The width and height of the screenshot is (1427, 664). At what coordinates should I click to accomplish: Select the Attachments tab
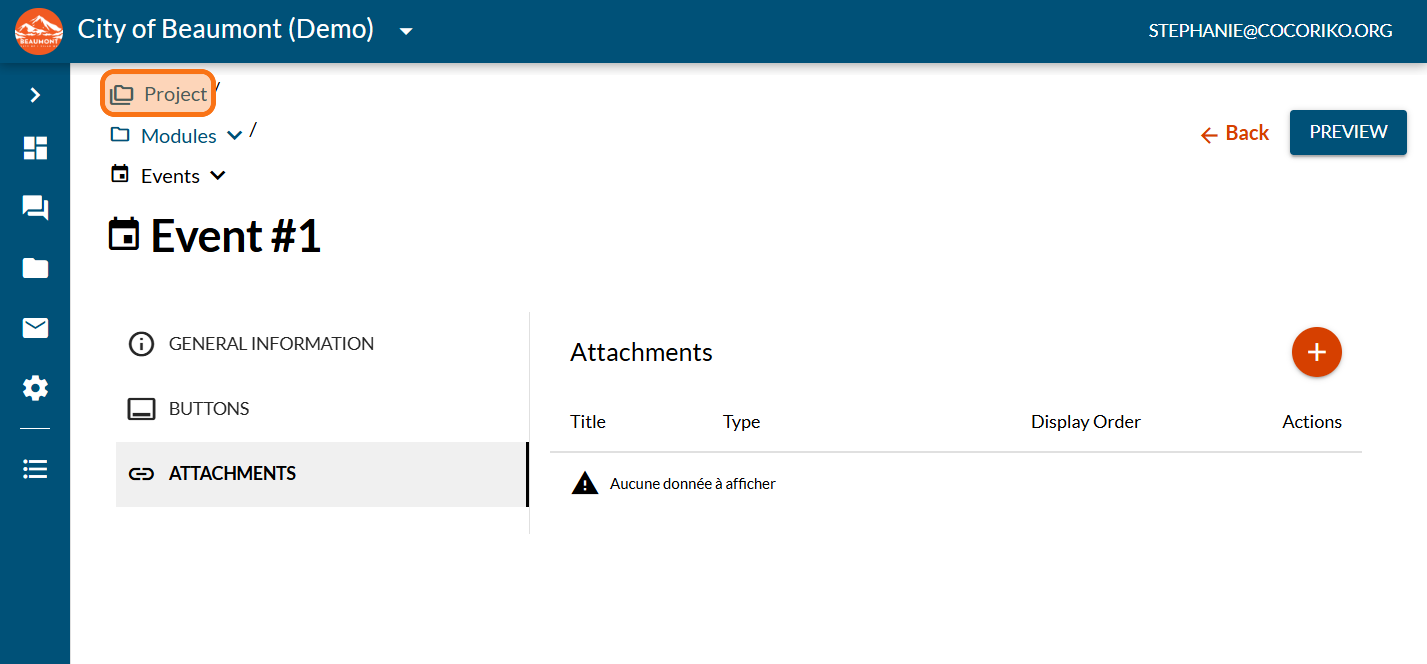[232, 474]
